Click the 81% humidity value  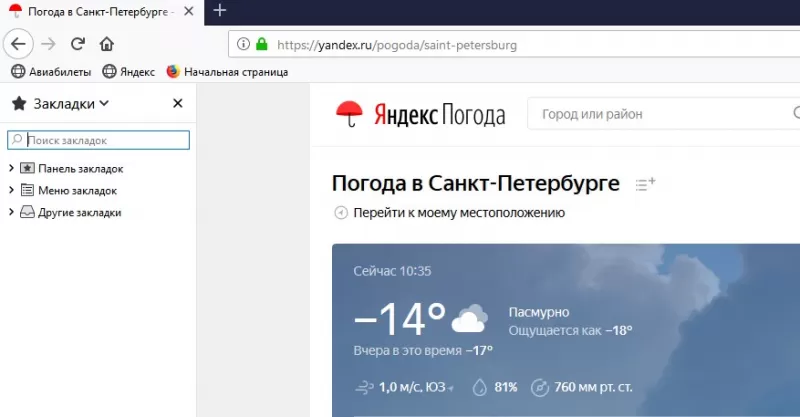506,387
